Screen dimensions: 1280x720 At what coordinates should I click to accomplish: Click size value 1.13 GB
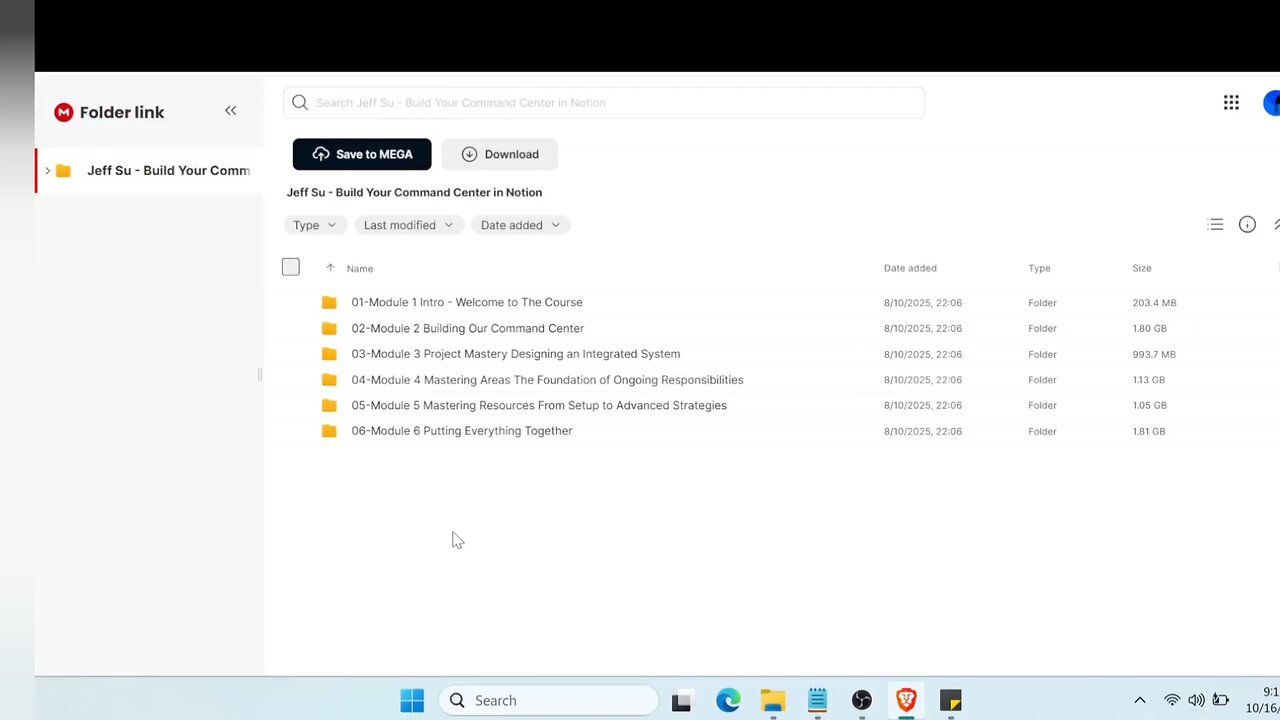click(1149, 380)
